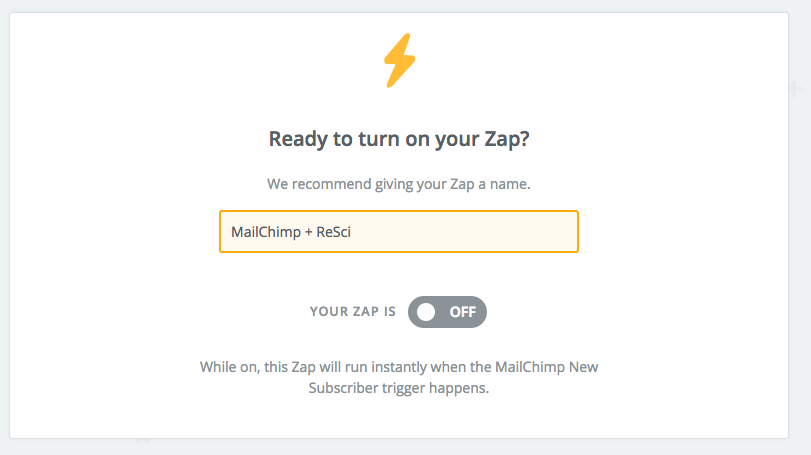Click the white knob of the Zap toggle
The width and height of the screenshot is (811, 455).
click(426, 312)
